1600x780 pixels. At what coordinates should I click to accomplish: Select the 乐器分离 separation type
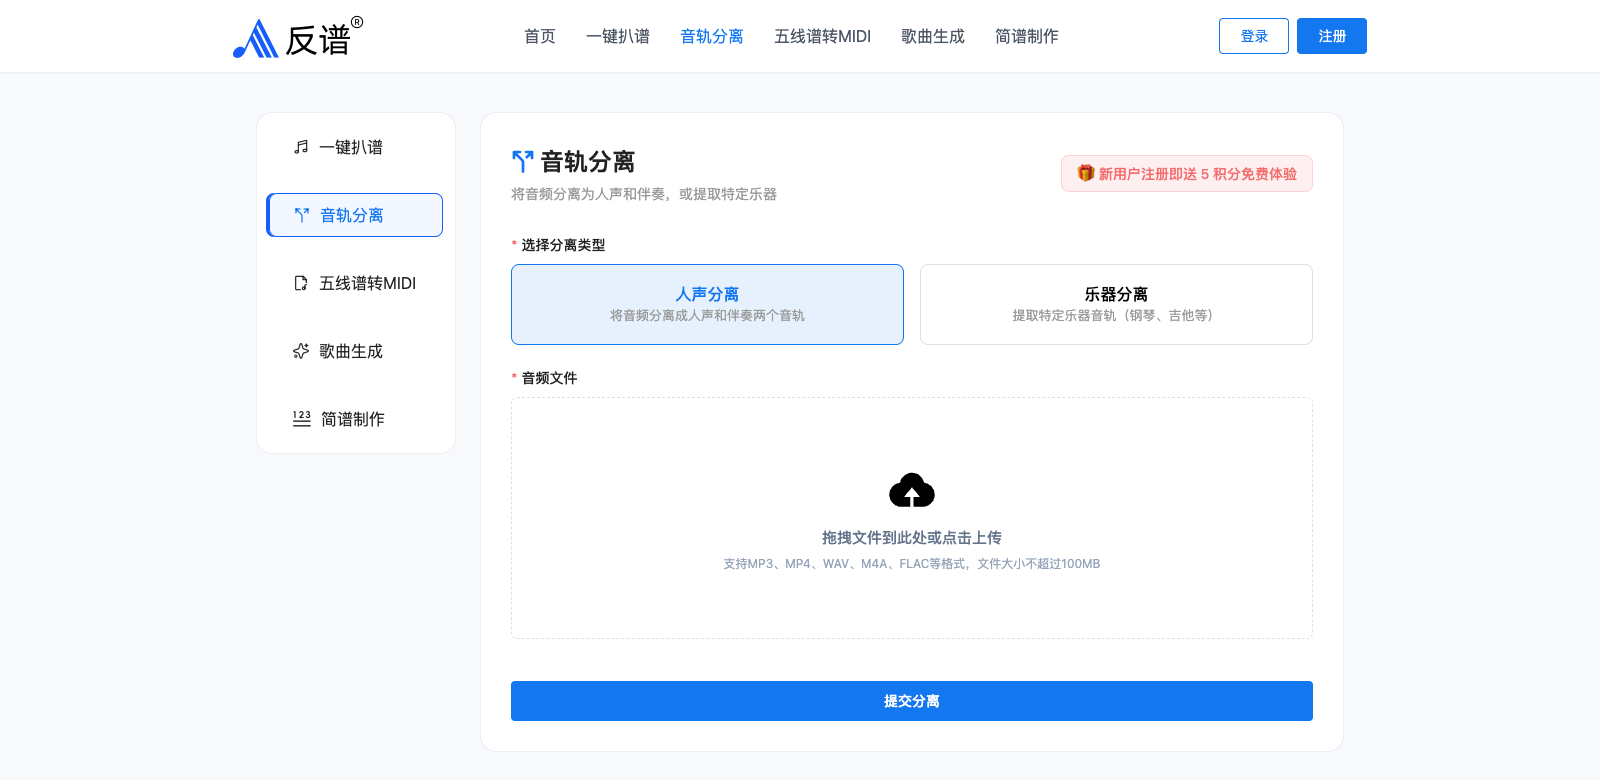click(x=1116, y=304)
